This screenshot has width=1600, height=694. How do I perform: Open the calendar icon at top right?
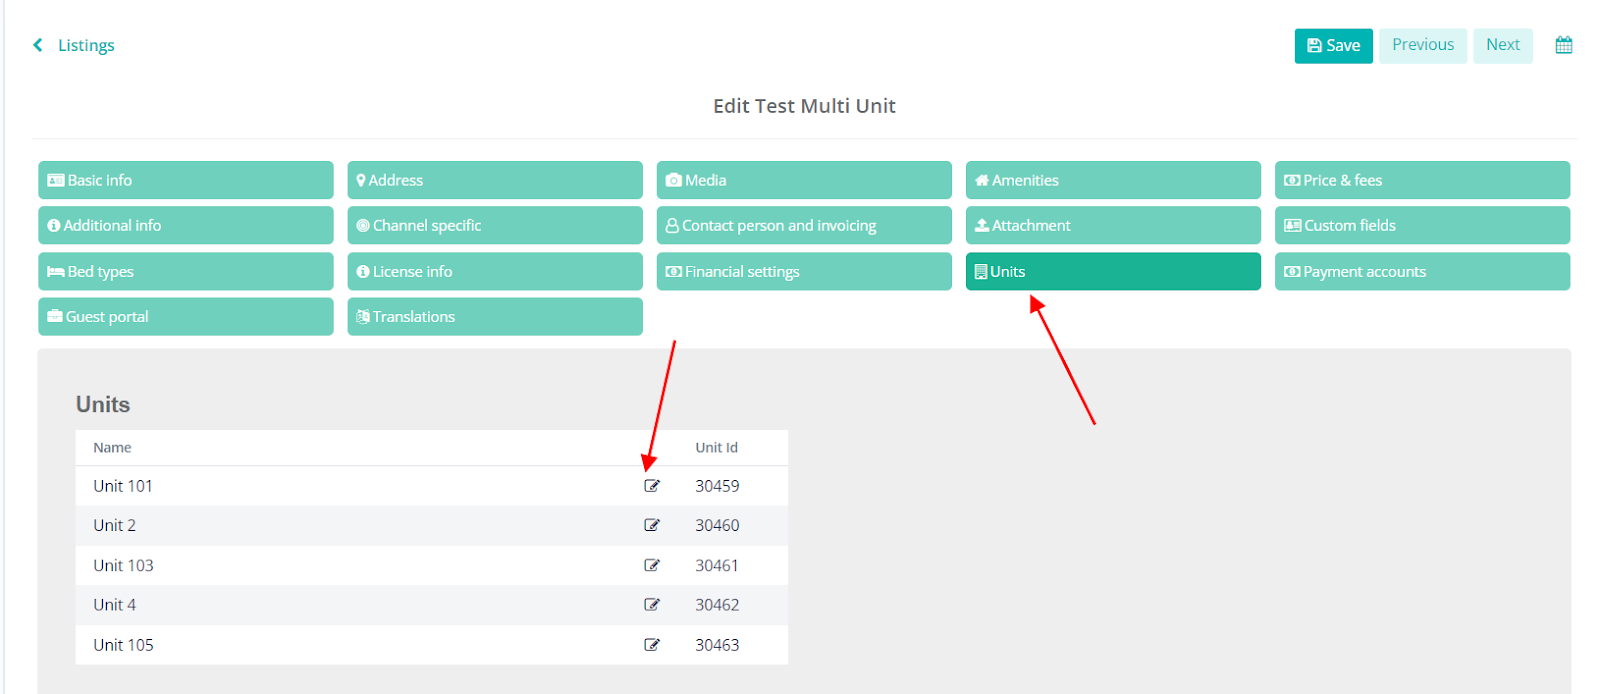(x=1563, y=45)
